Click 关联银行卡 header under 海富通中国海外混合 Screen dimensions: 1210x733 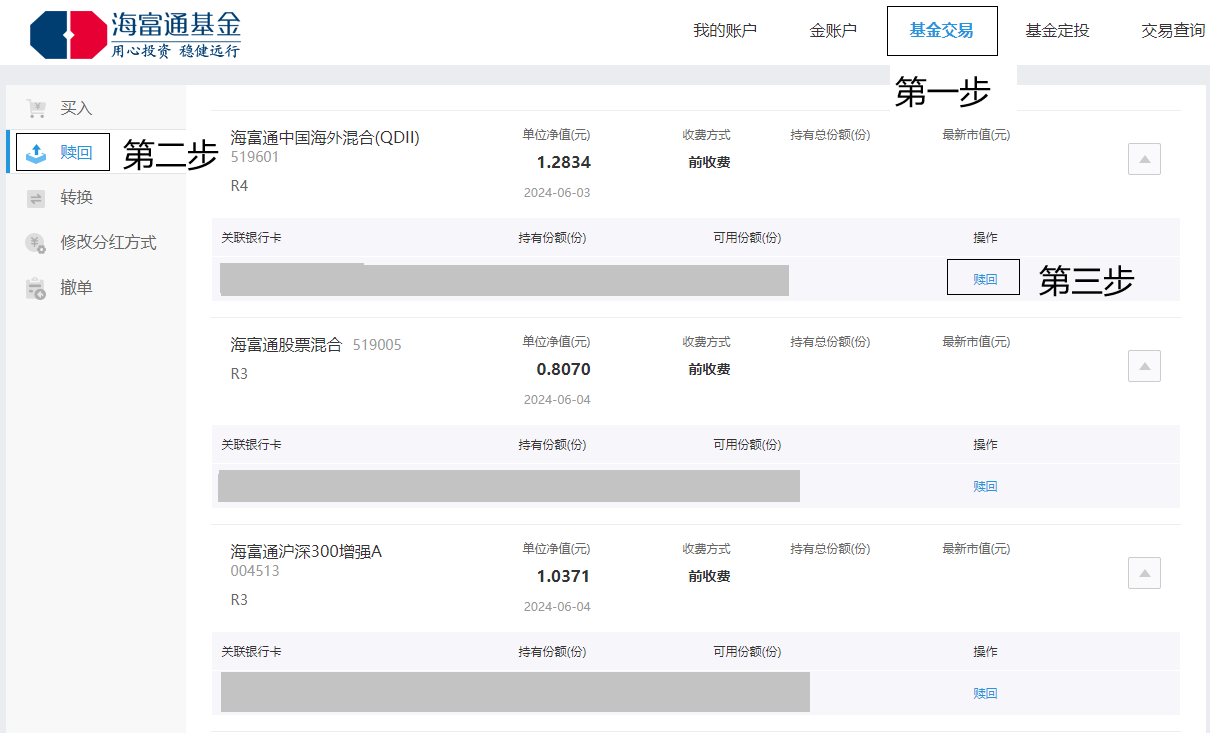click(251, 238)
